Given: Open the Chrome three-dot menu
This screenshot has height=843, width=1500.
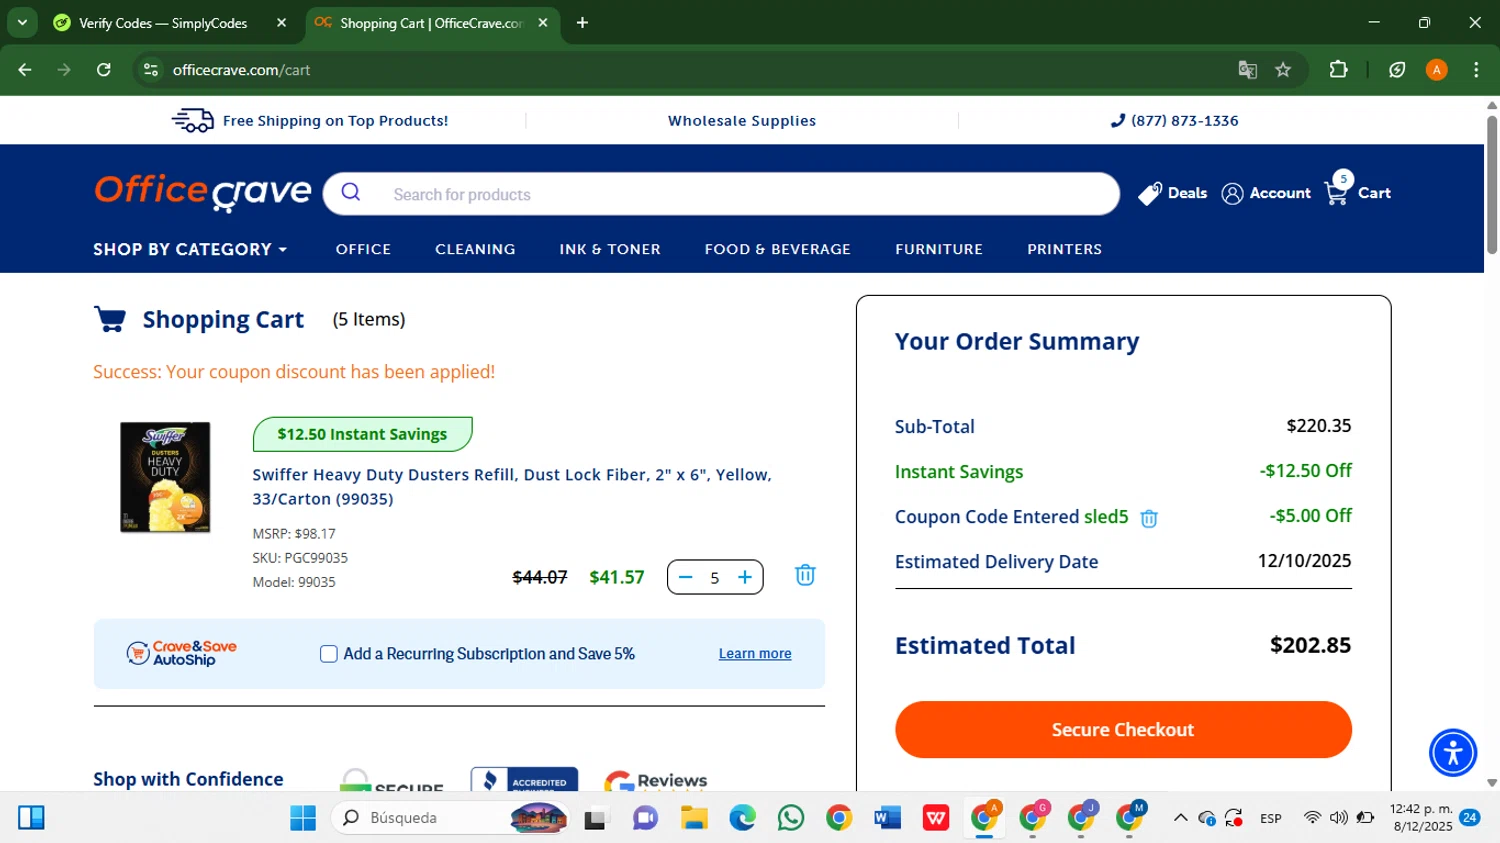Looking at the screenshot, I should (x=1476, y=70).
